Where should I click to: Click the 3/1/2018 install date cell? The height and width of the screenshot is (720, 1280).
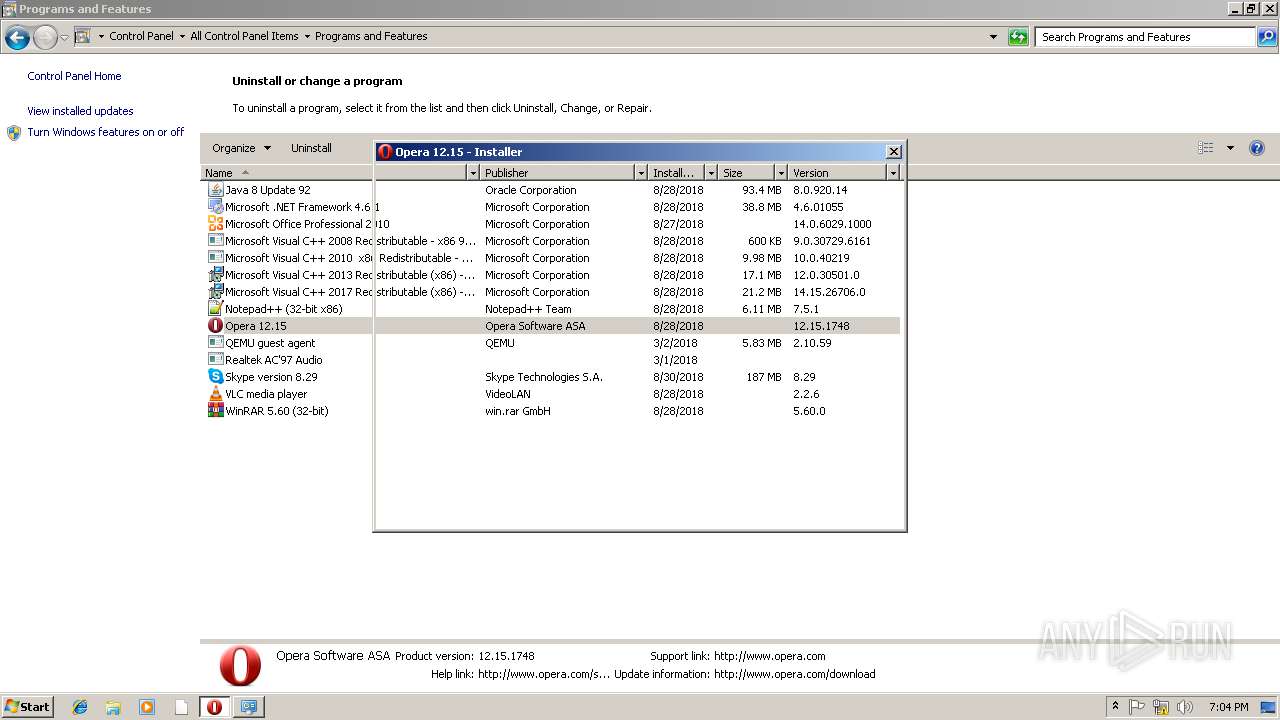[675, 360]
